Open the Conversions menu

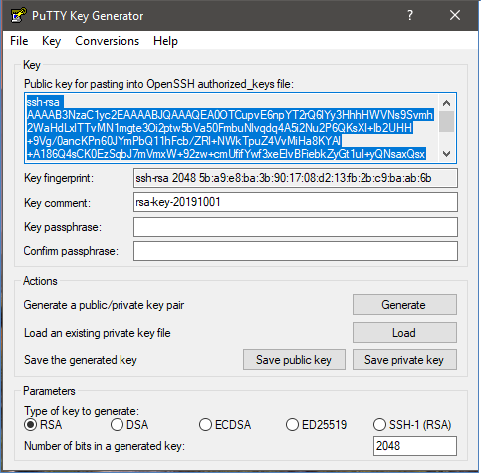(107, 41)
